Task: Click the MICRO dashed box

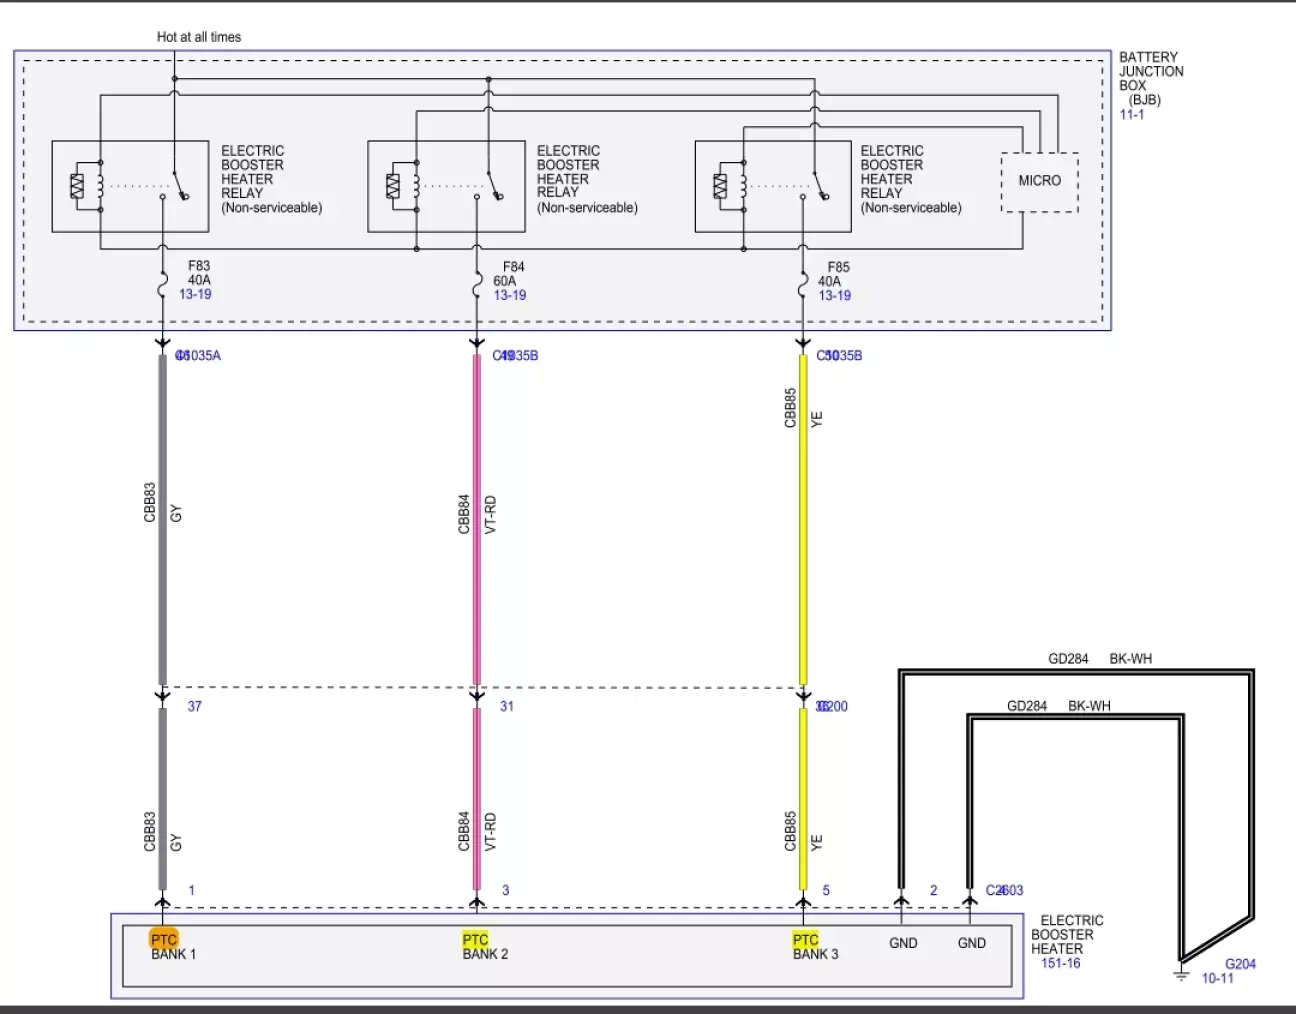Action: point(1040,182)
